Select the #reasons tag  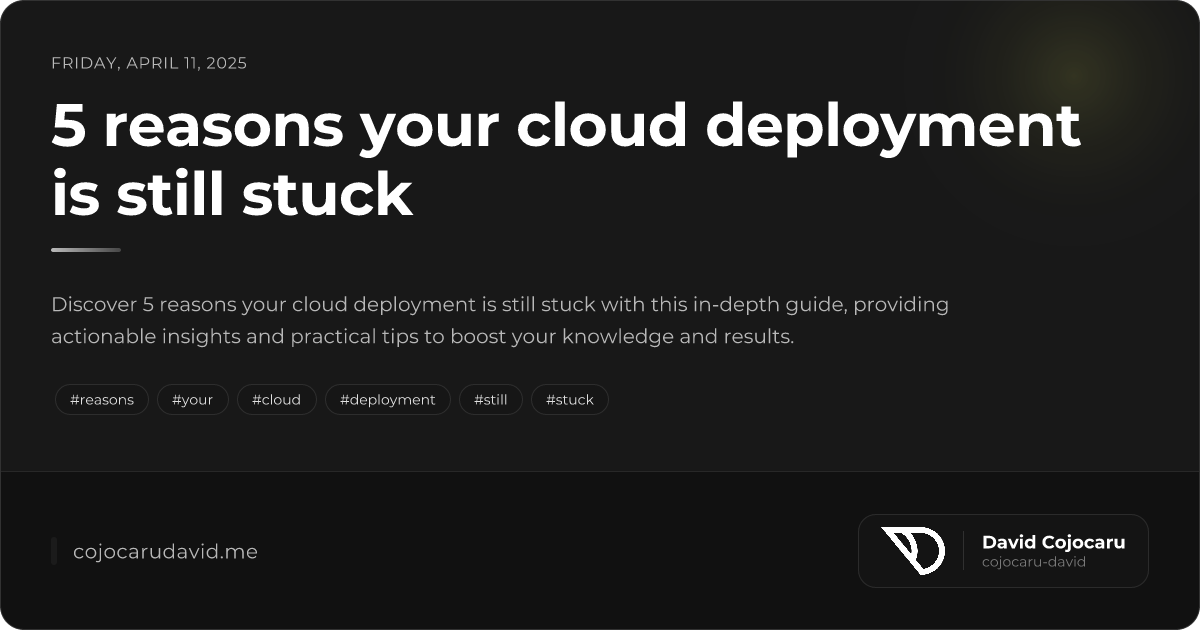[x=101, y=399]
